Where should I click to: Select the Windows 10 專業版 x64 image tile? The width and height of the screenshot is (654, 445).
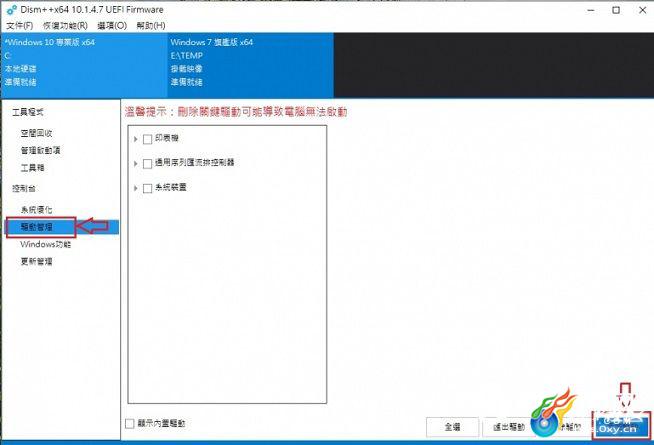84,65
